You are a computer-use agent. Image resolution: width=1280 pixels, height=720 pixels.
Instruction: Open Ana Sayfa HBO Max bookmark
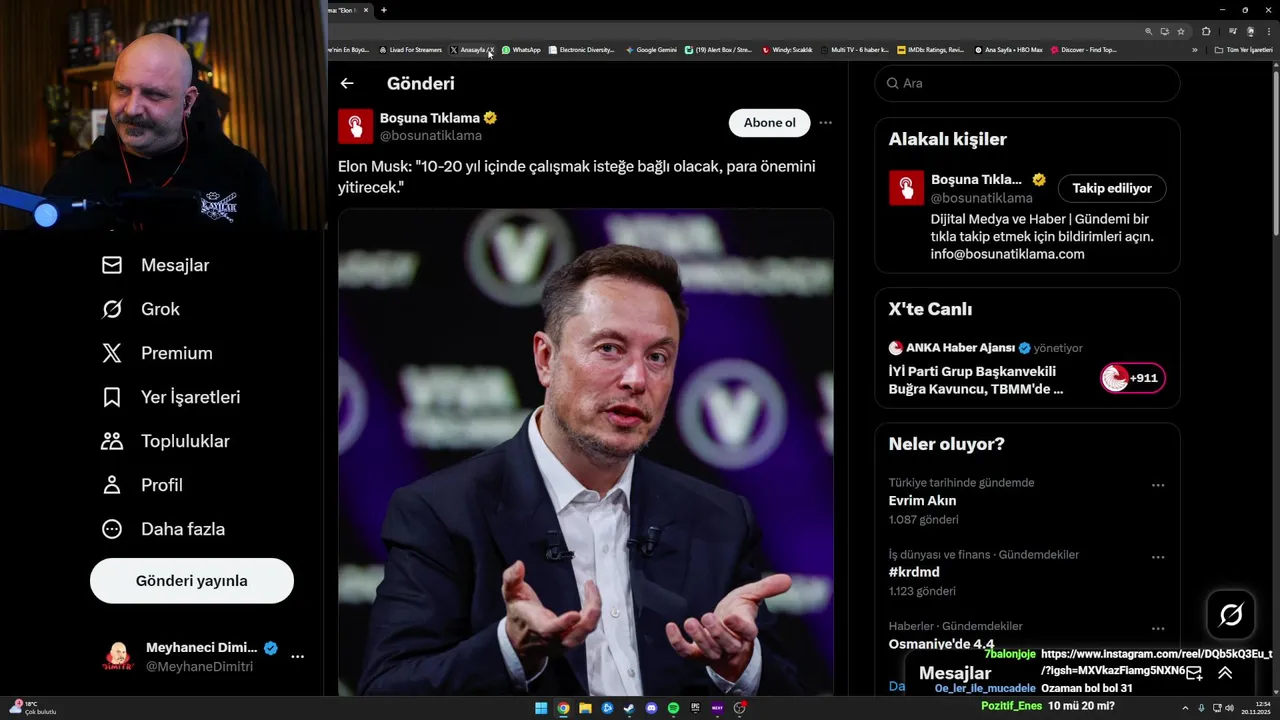(1008, 50)
